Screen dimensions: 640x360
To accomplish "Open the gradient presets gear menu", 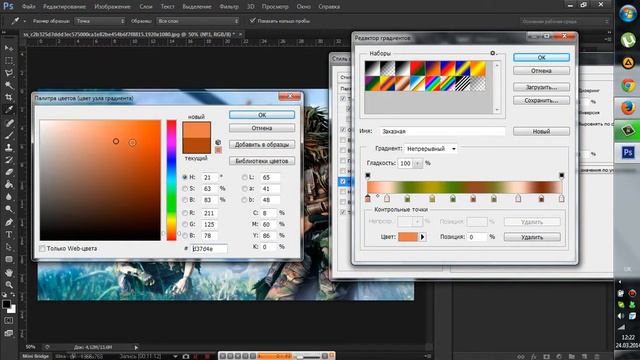I will [493, 53].
